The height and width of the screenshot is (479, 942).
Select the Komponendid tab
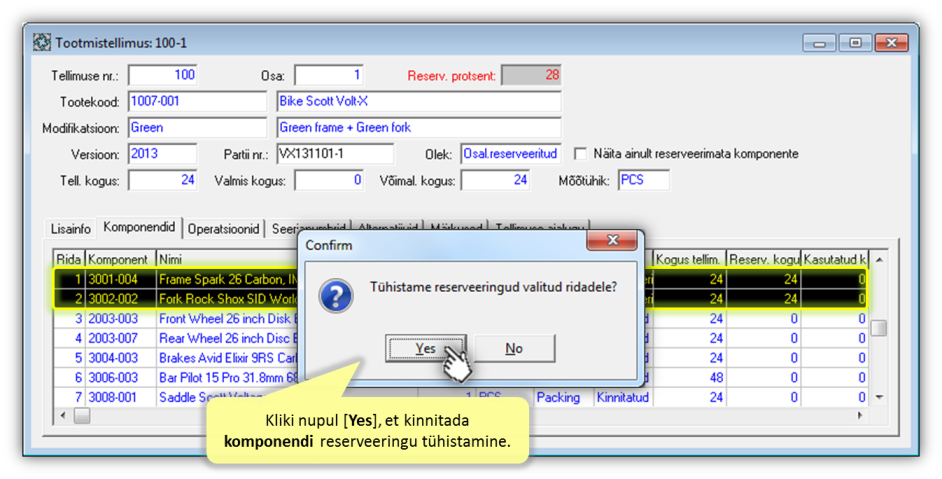(139, 227)
